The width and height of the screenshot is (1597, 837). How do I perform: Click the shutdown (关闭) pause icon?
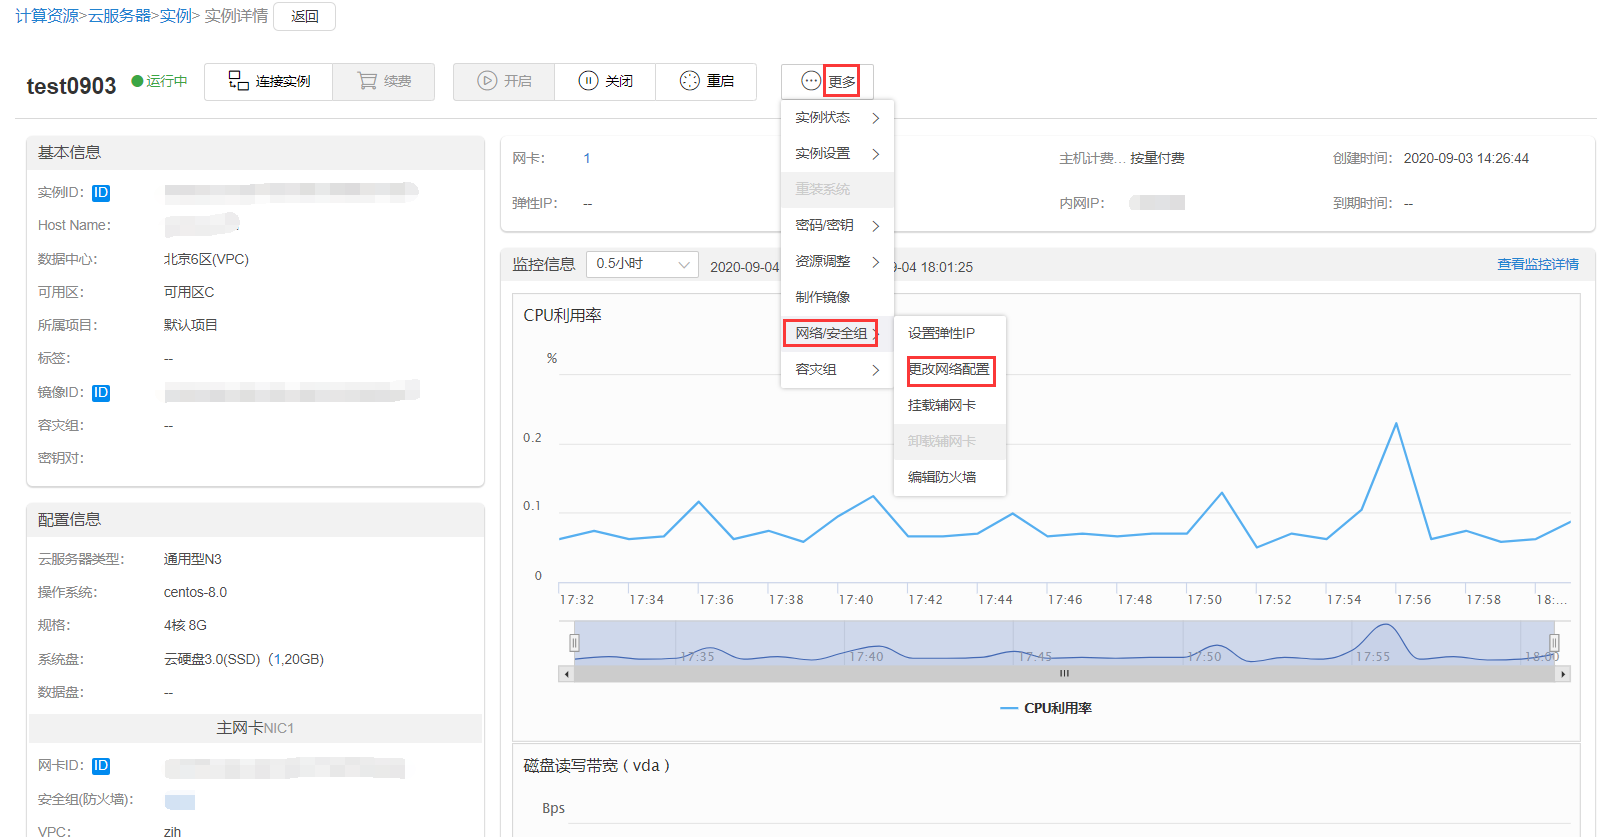[588, 81]
